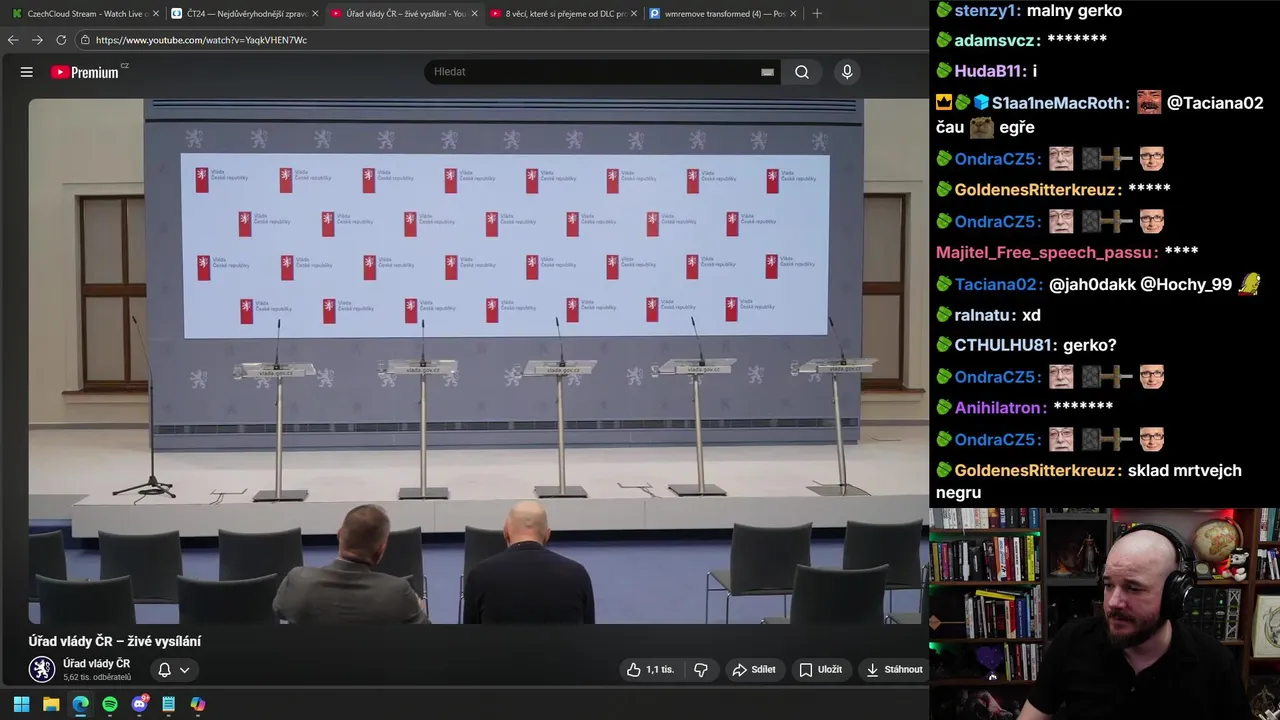This screenshot has height=720, width=1280.
Task: Close the ČT24 tab
Action: 315,14
